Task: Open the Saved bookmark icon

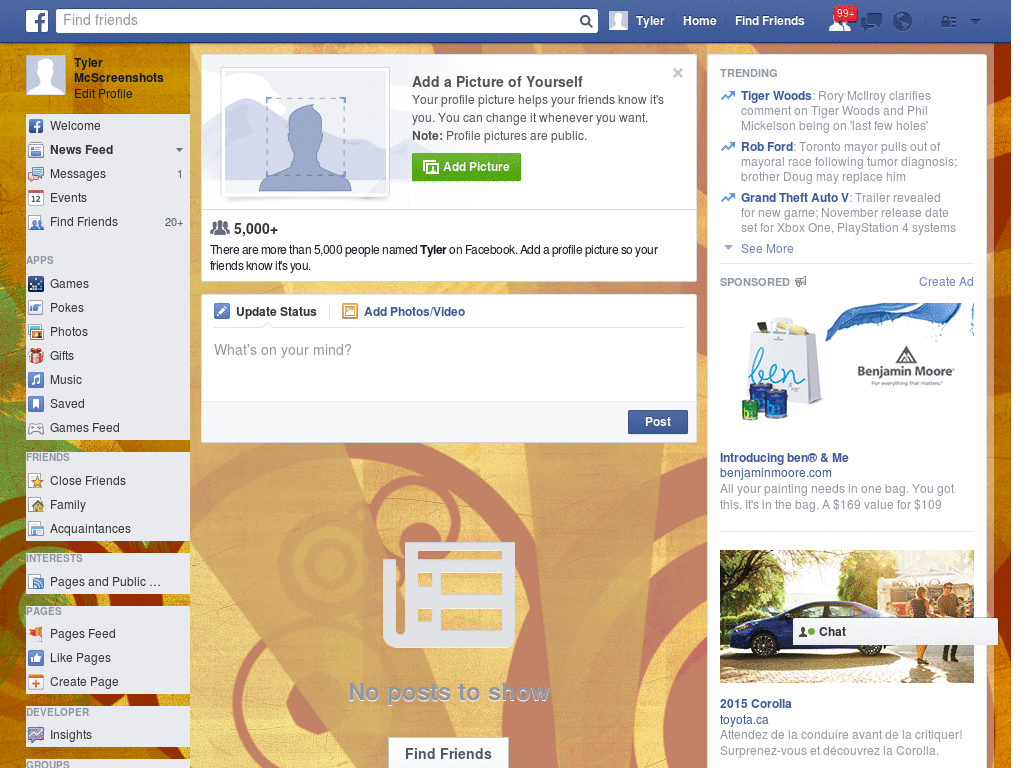Action: (x=36, y=404)
